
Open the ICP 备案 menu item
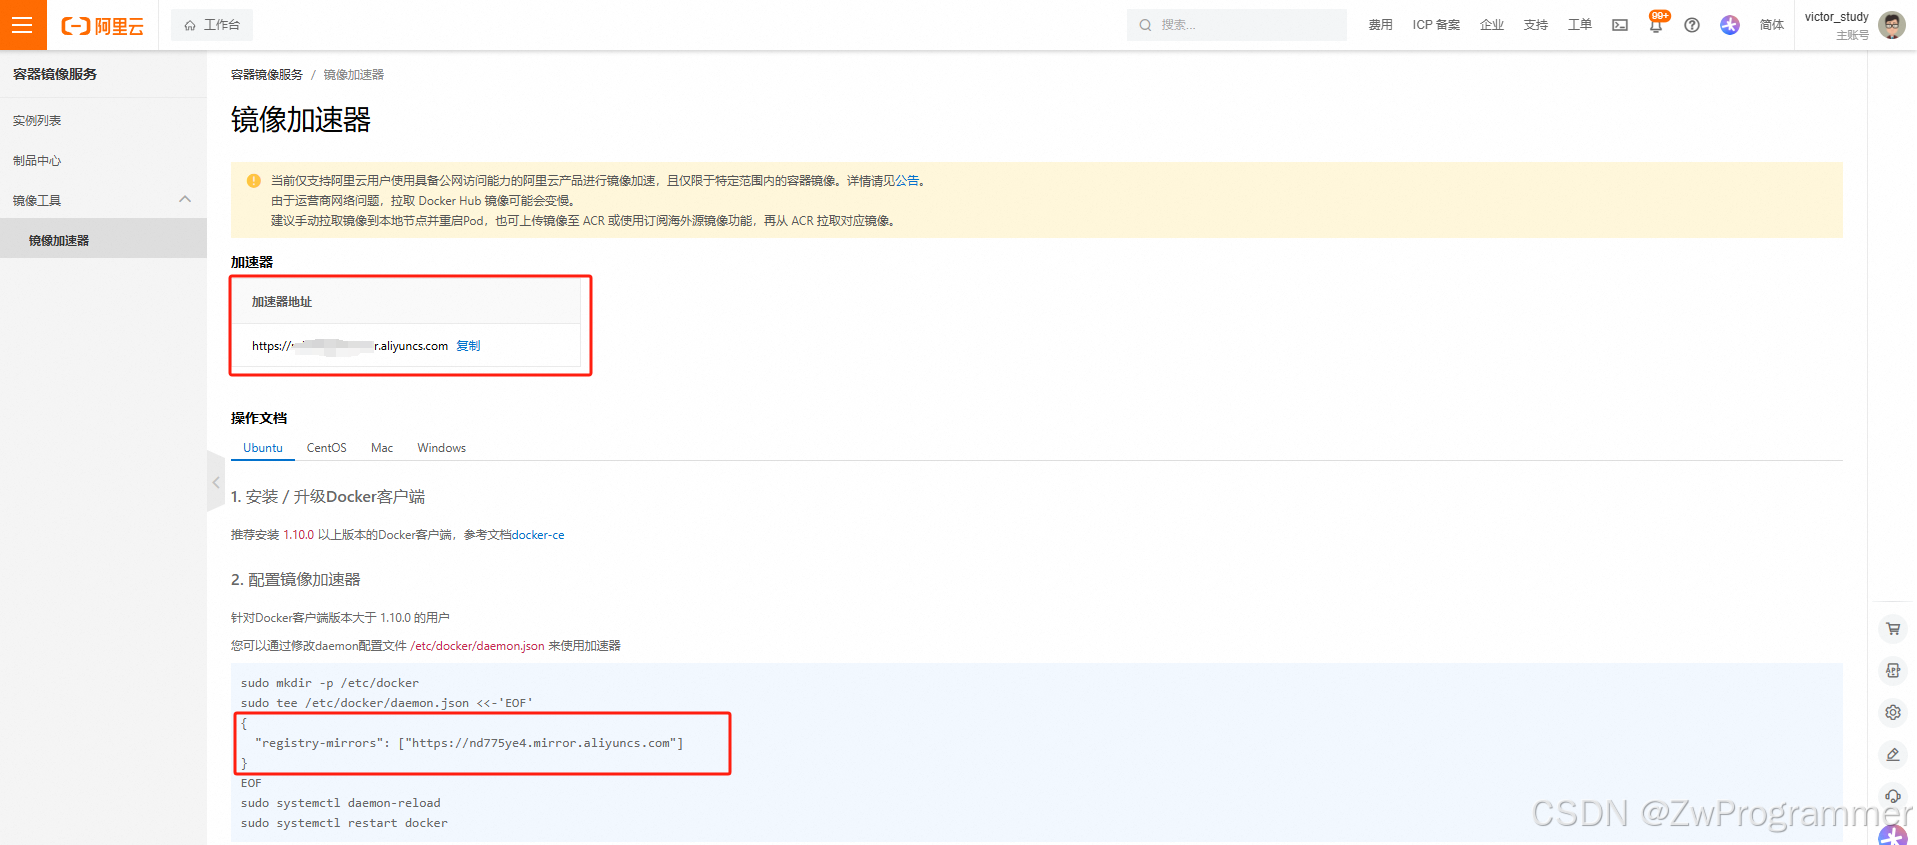1436,25
